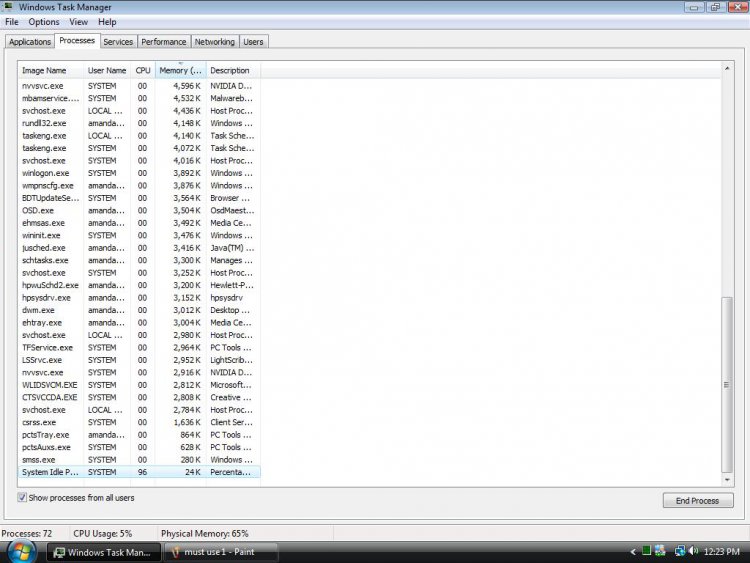Expand hidden system tray icons arrow
Image resolution: width=750 pixels, height=563 pixels.
(x=633, y=551)
